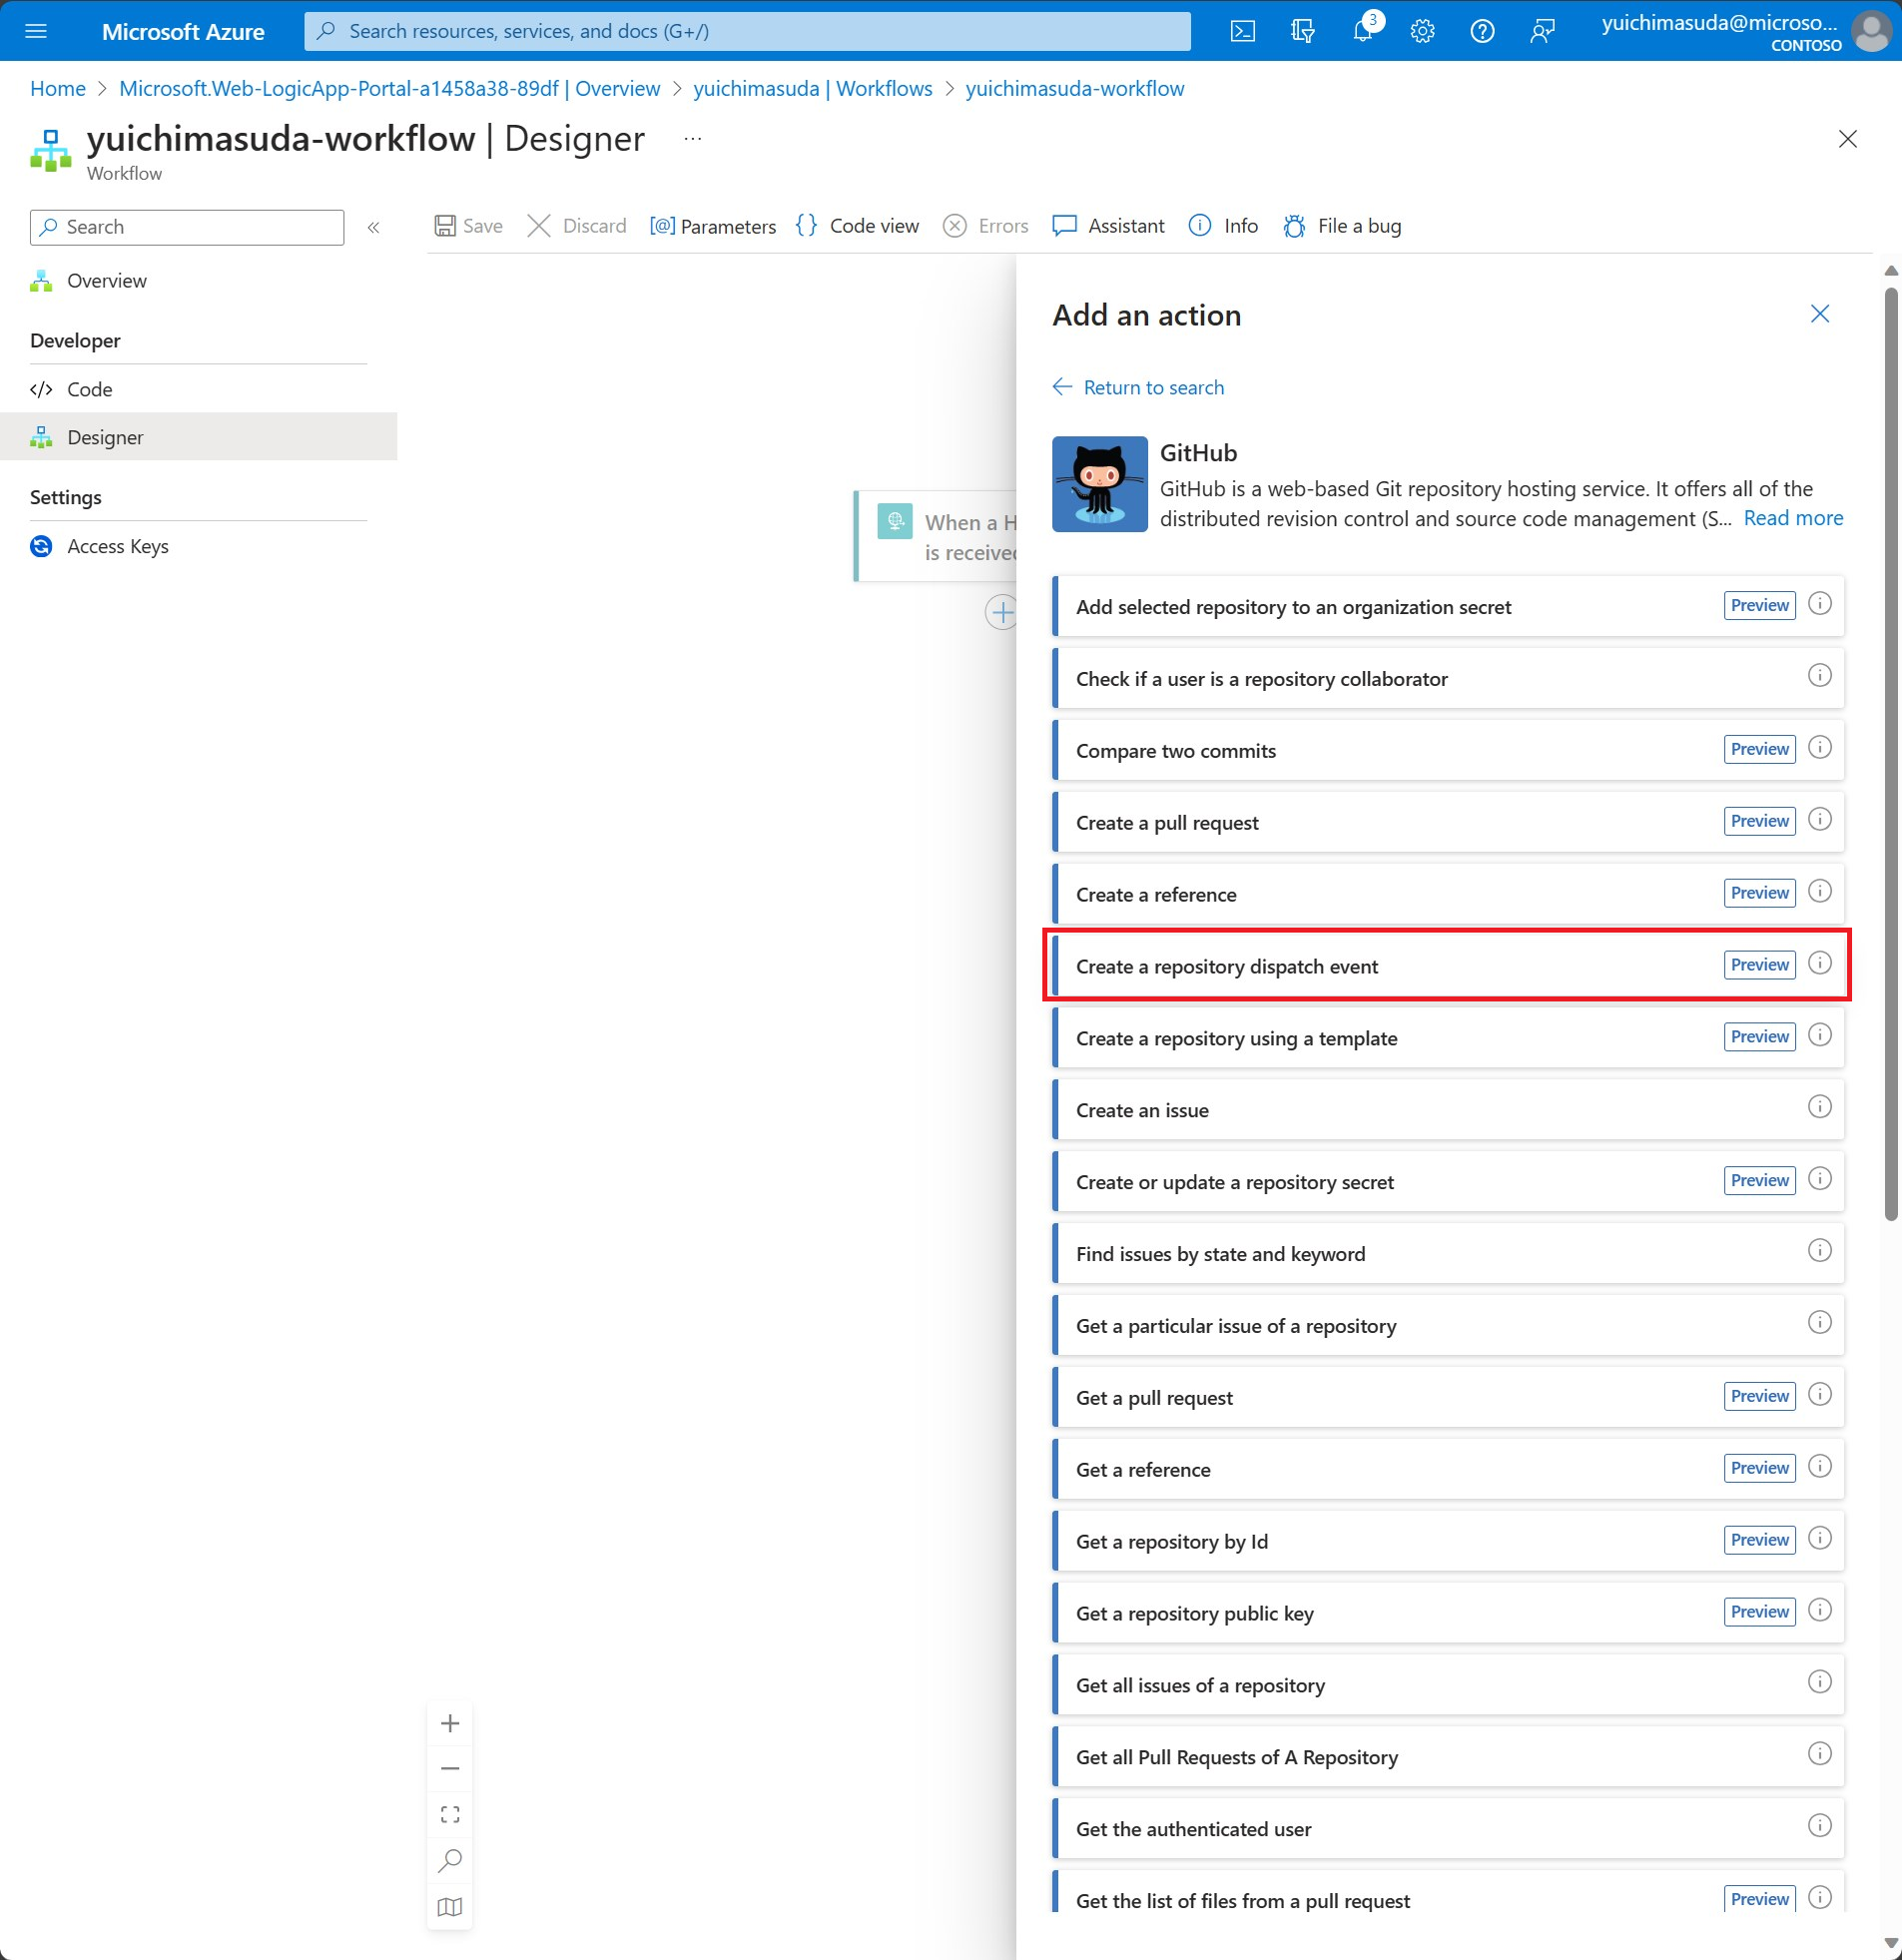The height and width of the screenshot is (1960, 1902).
Task: Open the Assistant
Action: point(1108,226)
